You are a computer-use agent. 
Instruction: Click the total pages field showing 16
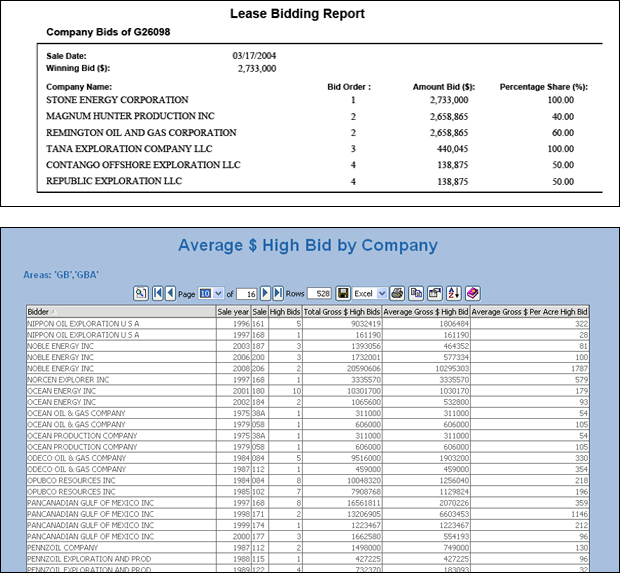(247, 294)
